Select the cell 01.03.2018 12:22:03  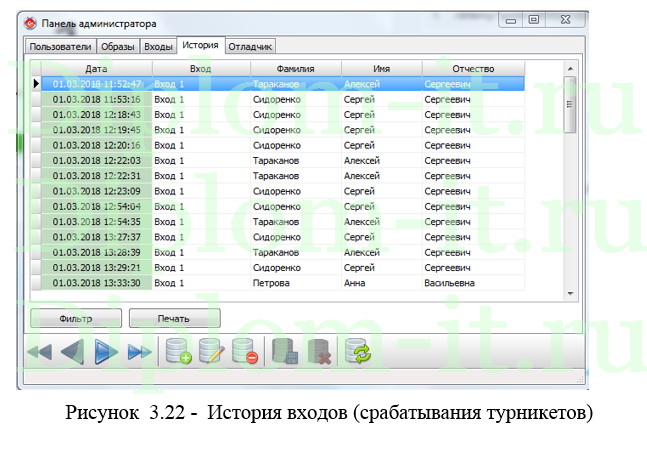tap(97, 161)
